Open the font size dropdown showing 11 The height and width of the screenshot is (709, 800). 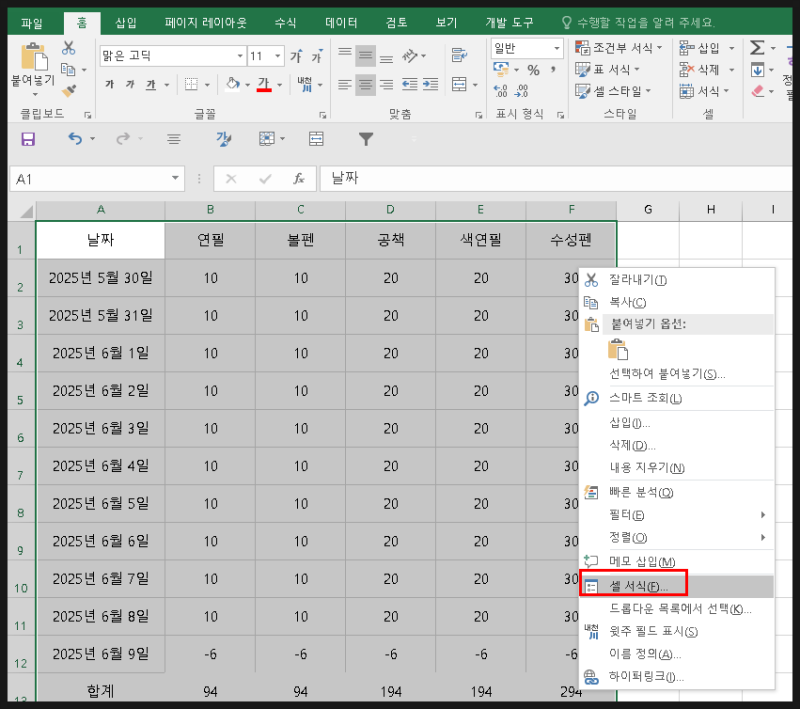[x=278, y=56]
